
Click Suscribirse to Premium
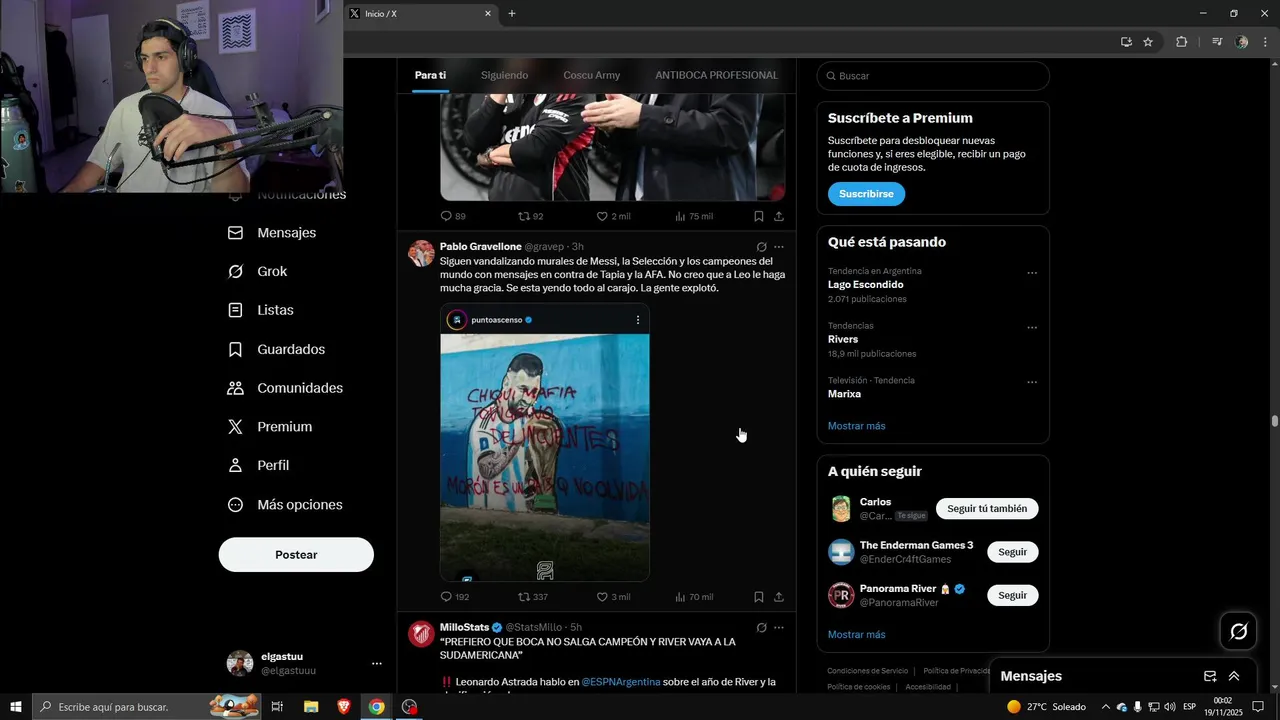tap(866, 194)
